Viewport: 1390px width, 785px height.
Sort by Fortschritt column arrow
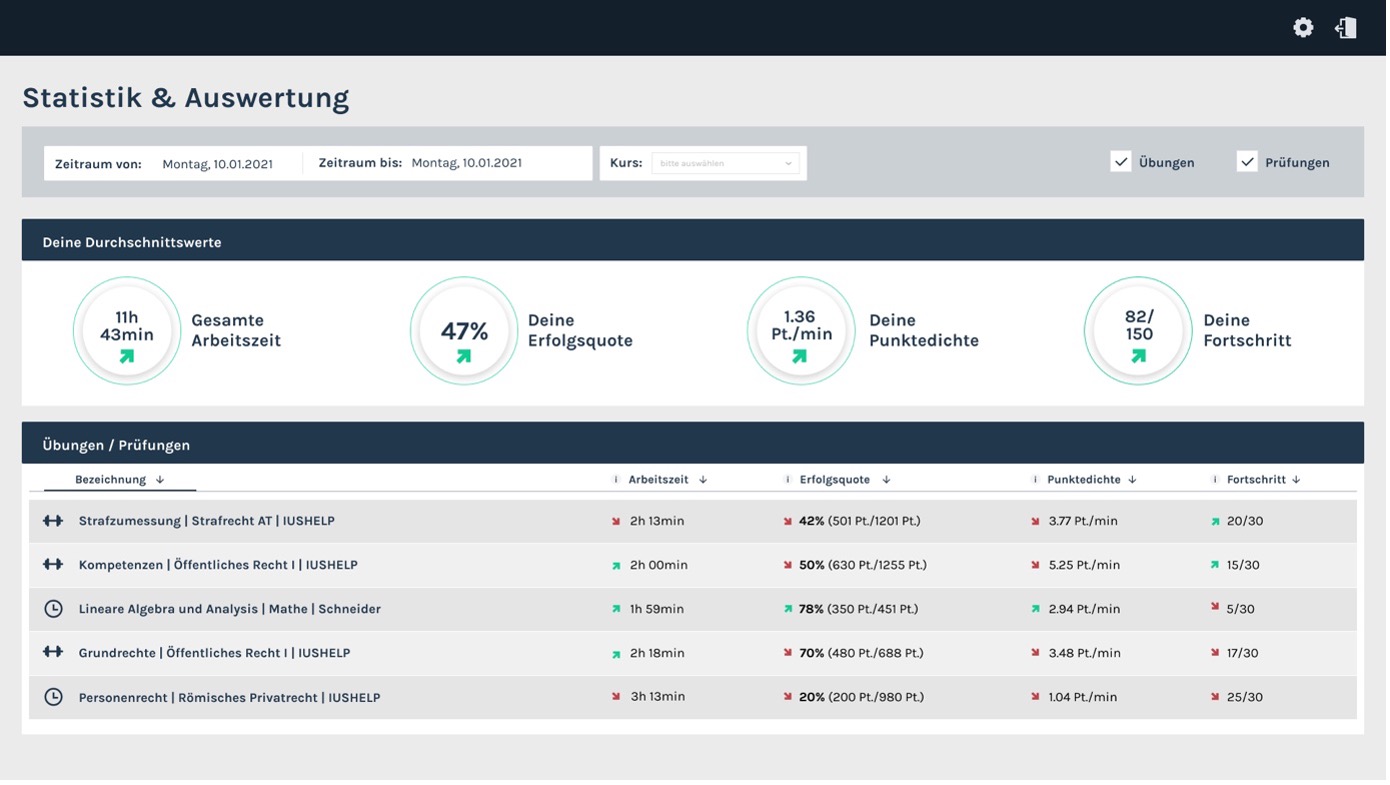click(x=1296, y=480)
